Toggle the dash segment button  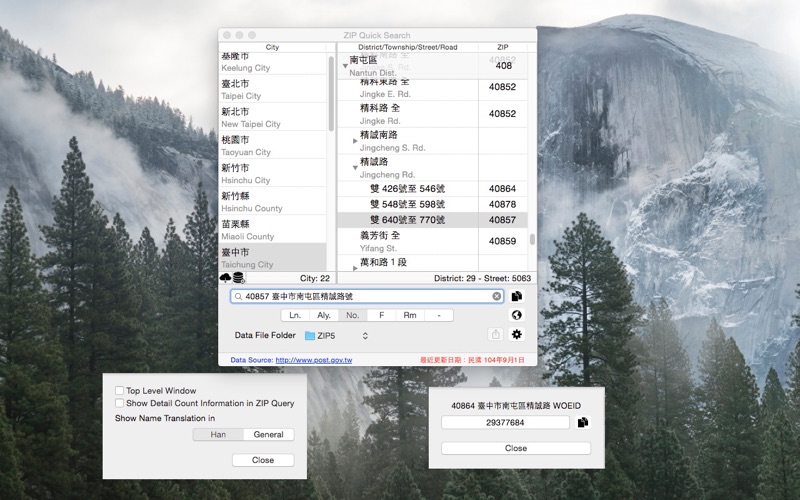pyautogui.click(x=439, y=315)
